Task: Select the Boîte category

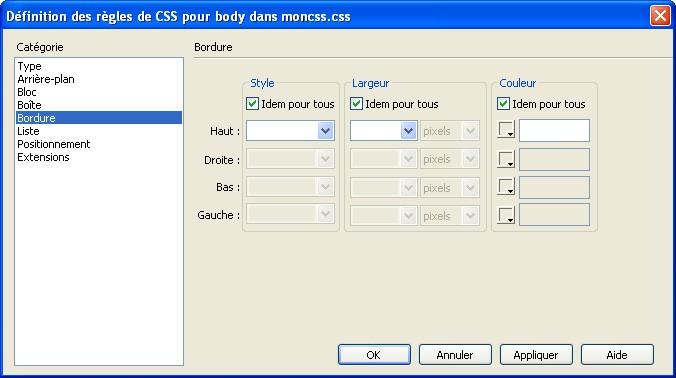Action: (99, 105)
